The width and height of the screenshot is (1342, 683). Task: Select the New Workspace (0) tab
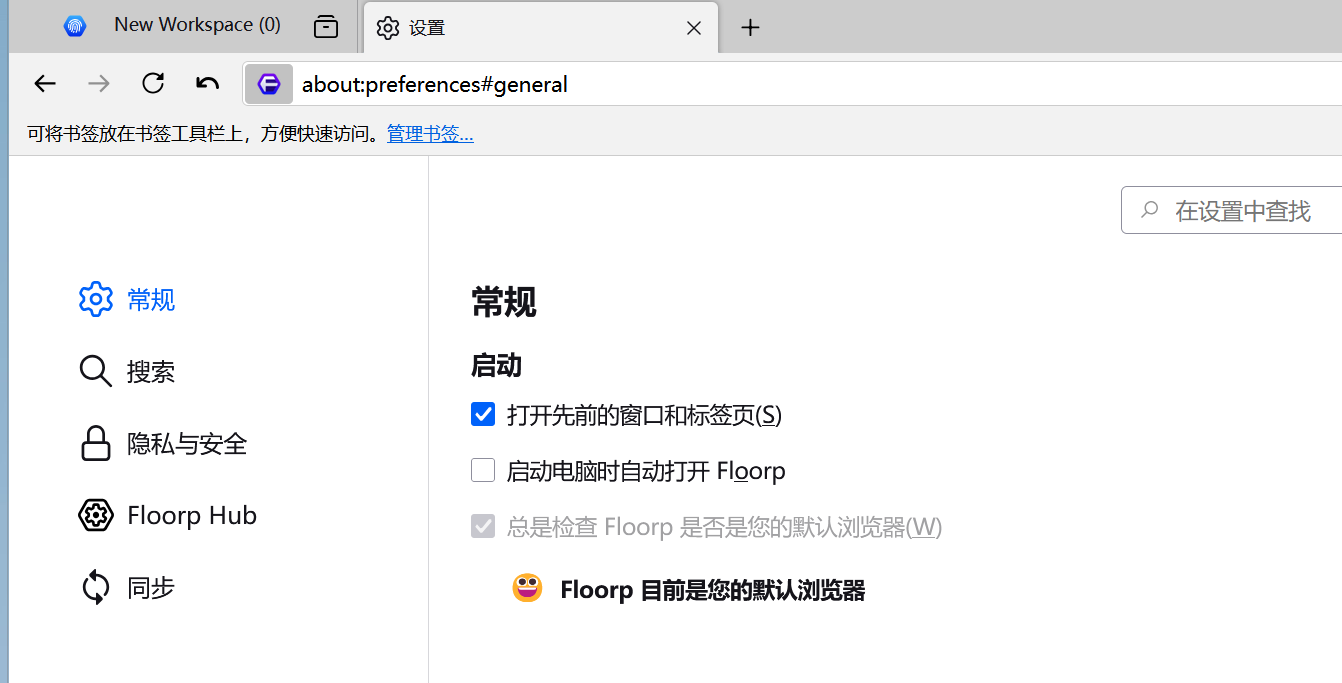click(197, 25)
